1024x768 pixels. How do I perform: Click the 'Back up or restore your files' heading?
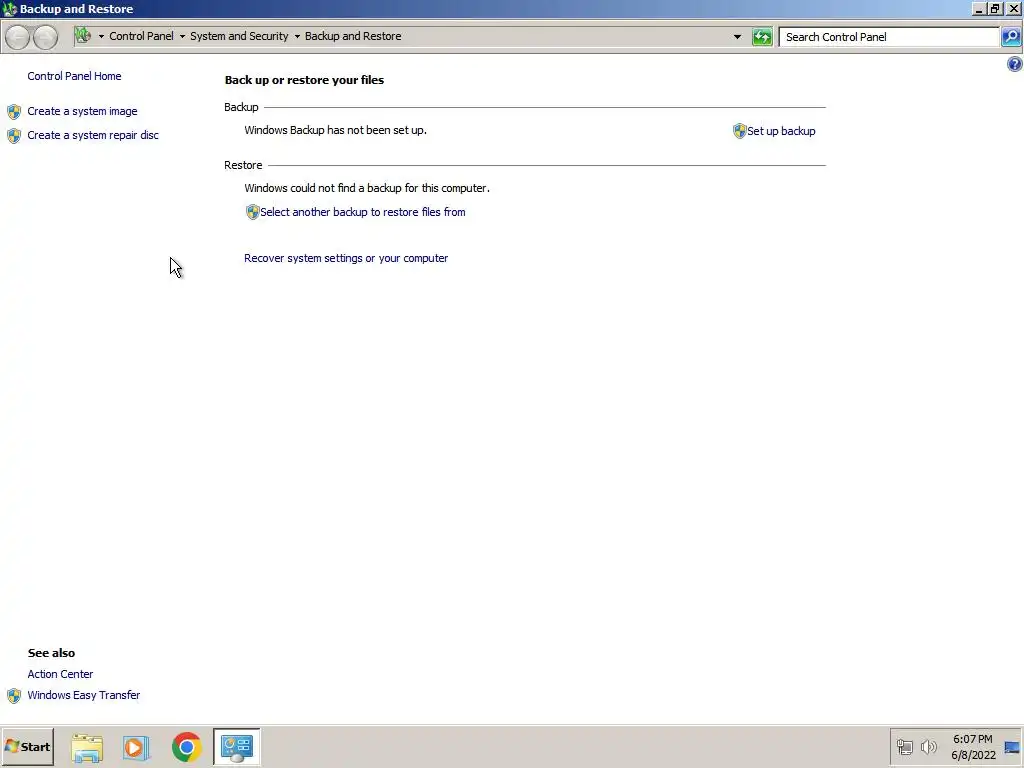point(304,80)
